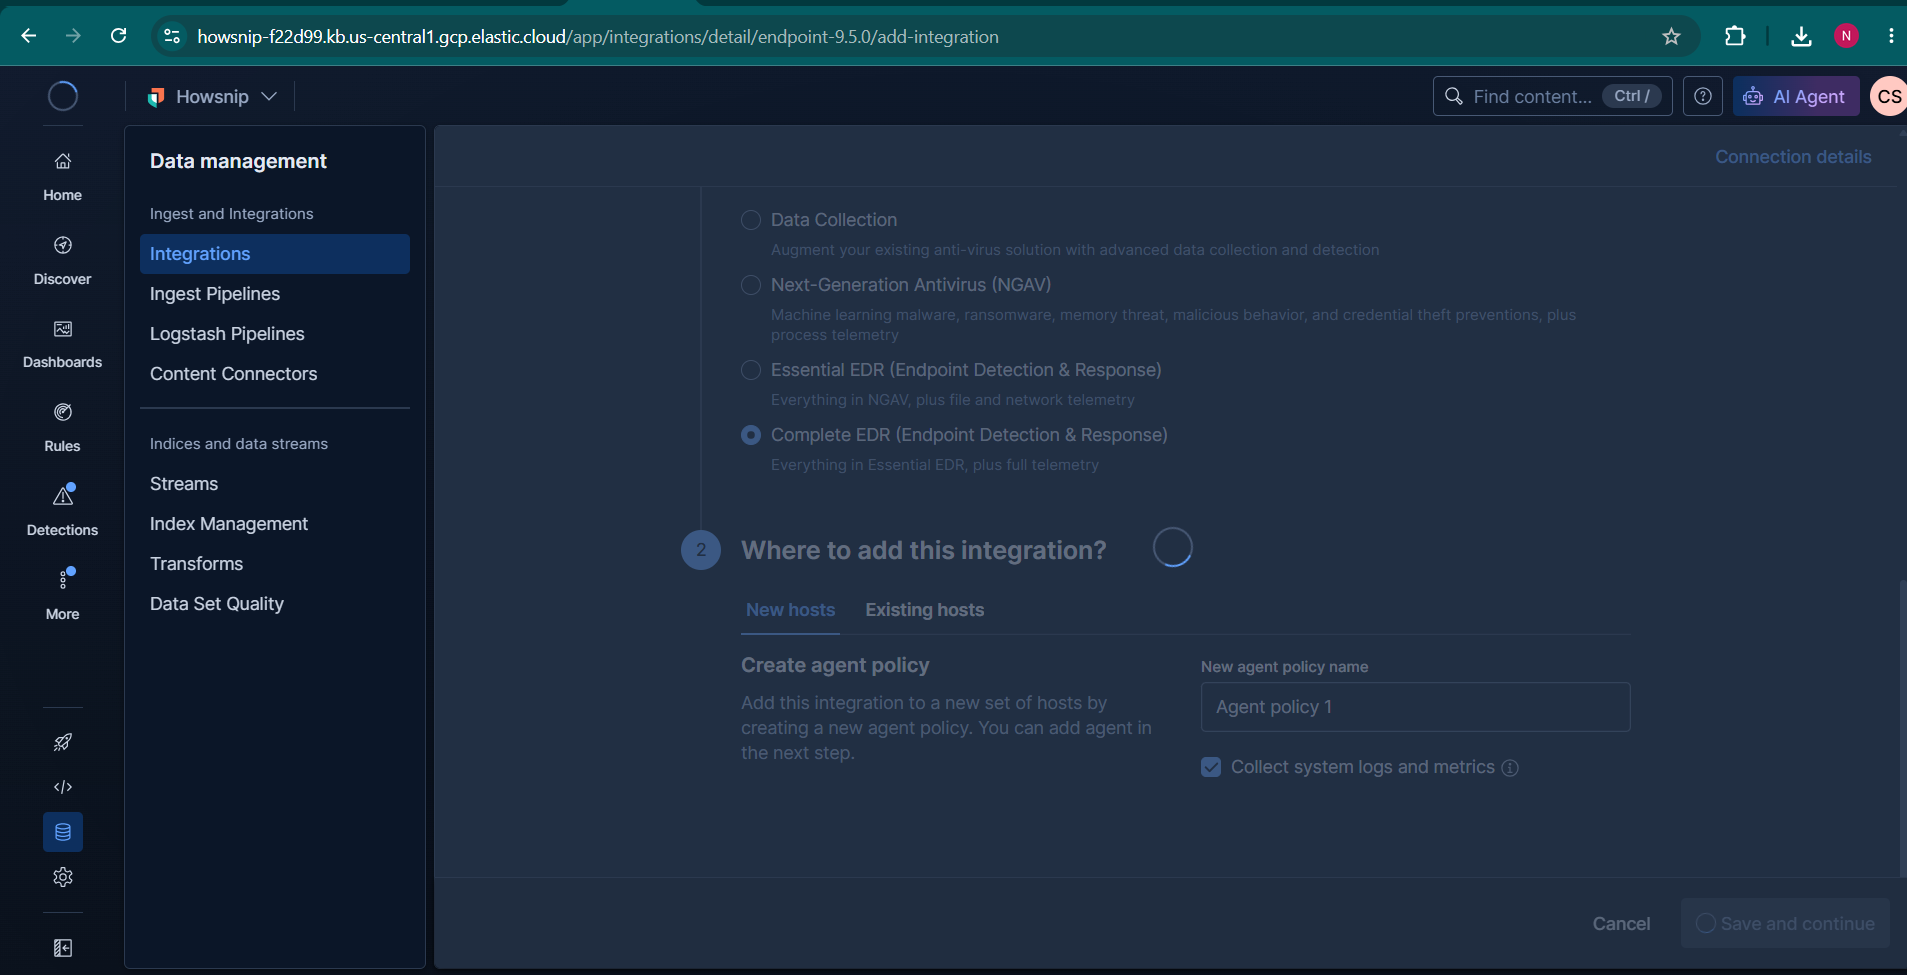Image resolution: width=1907 pixels, height=975 pixels.
Task: Open the browser downloads icon
Action: [x=1801, y=36]
